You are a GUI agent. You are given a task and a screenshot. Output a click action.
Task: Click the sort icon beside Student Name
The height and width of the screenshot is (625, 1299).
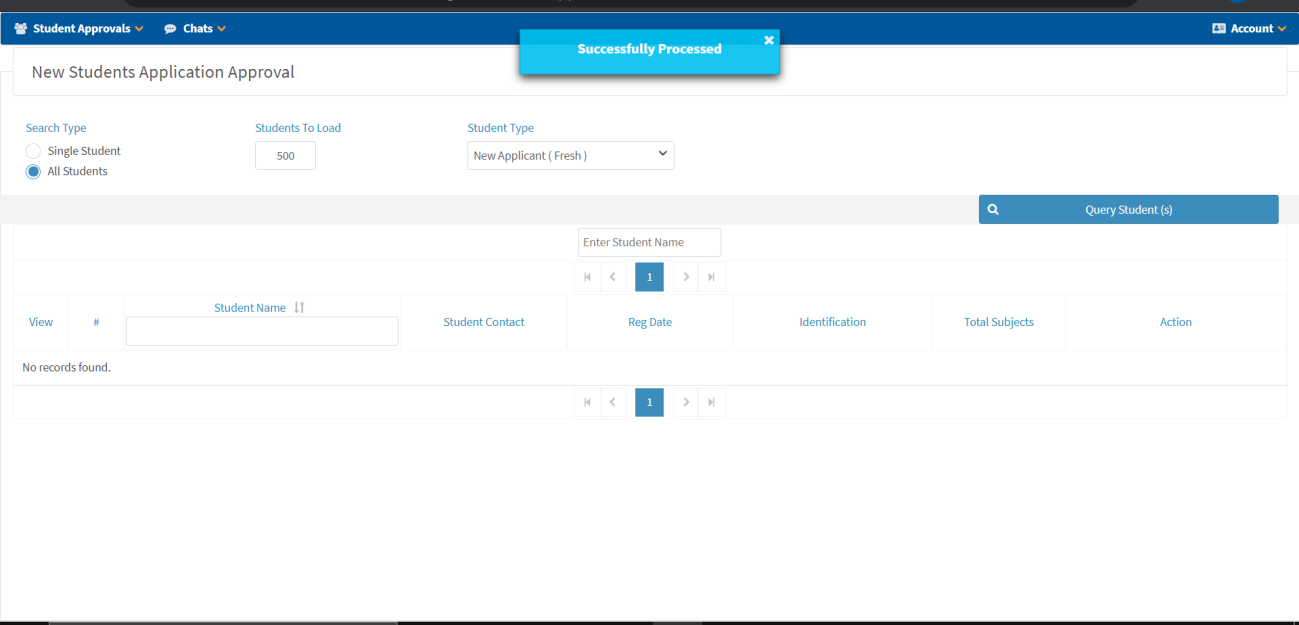299,308
